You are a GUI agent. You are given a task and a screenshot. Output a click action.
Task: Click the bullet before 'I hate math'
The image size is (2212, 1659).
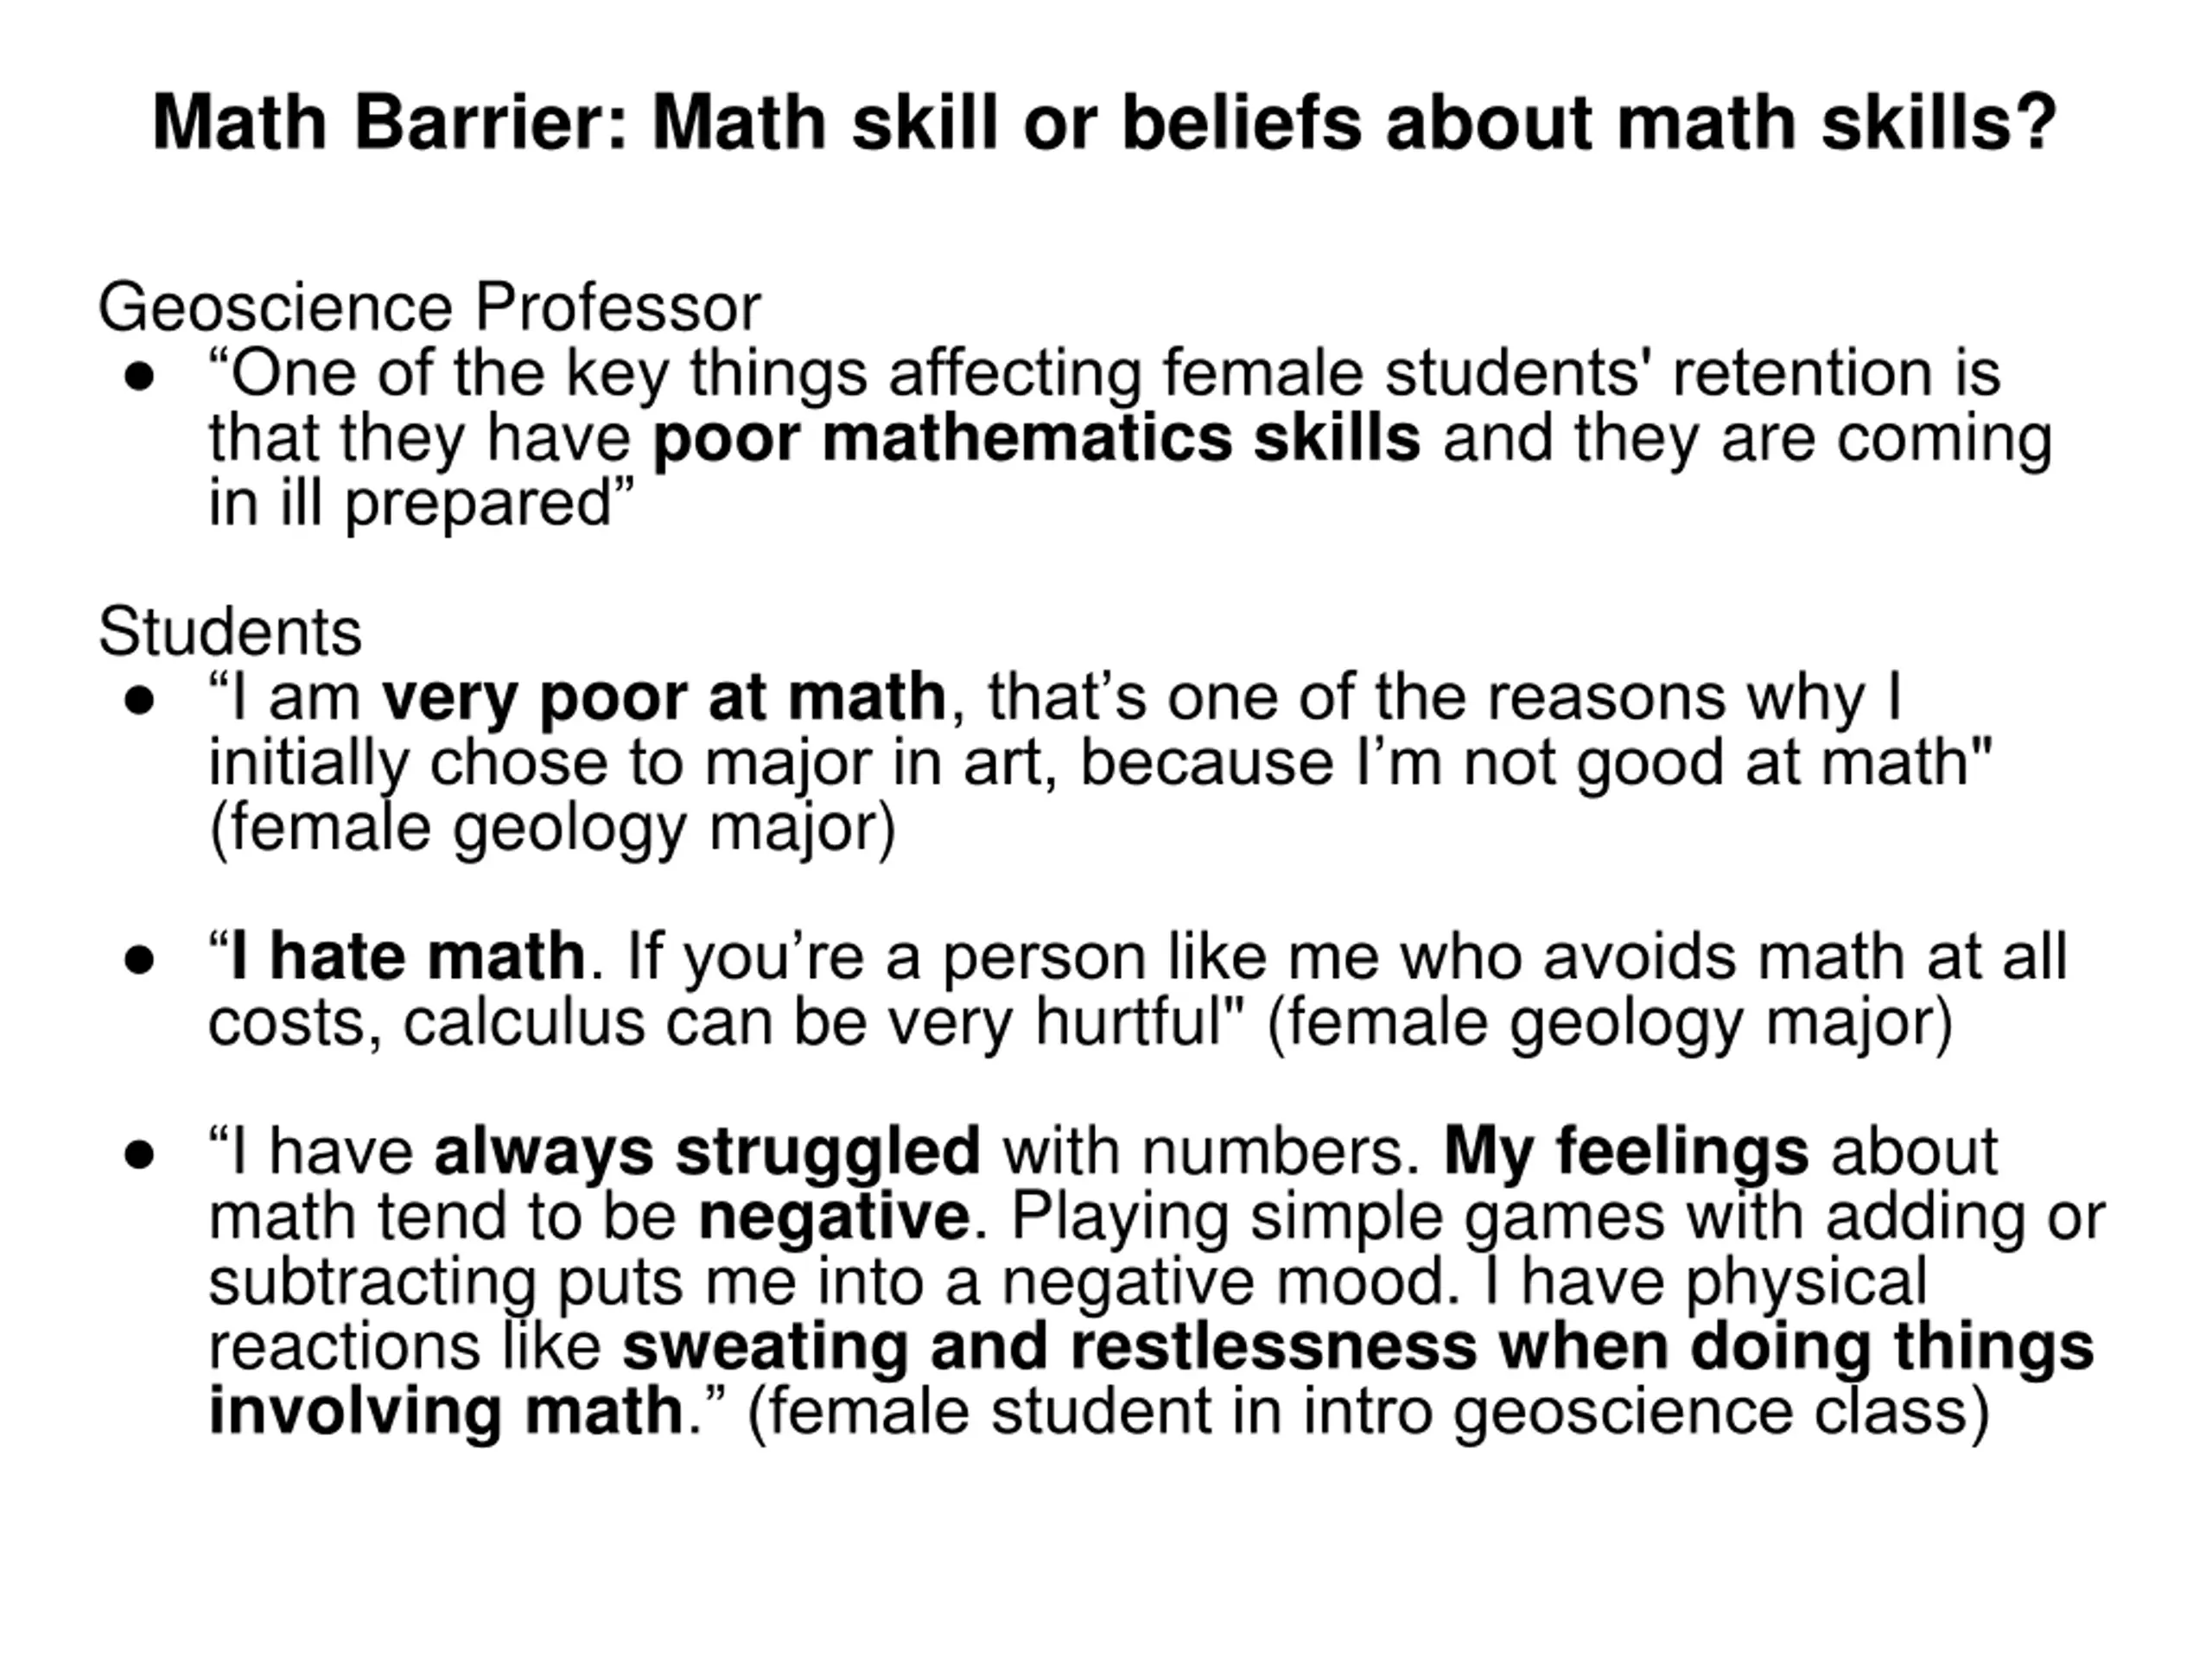coord(139,961)
